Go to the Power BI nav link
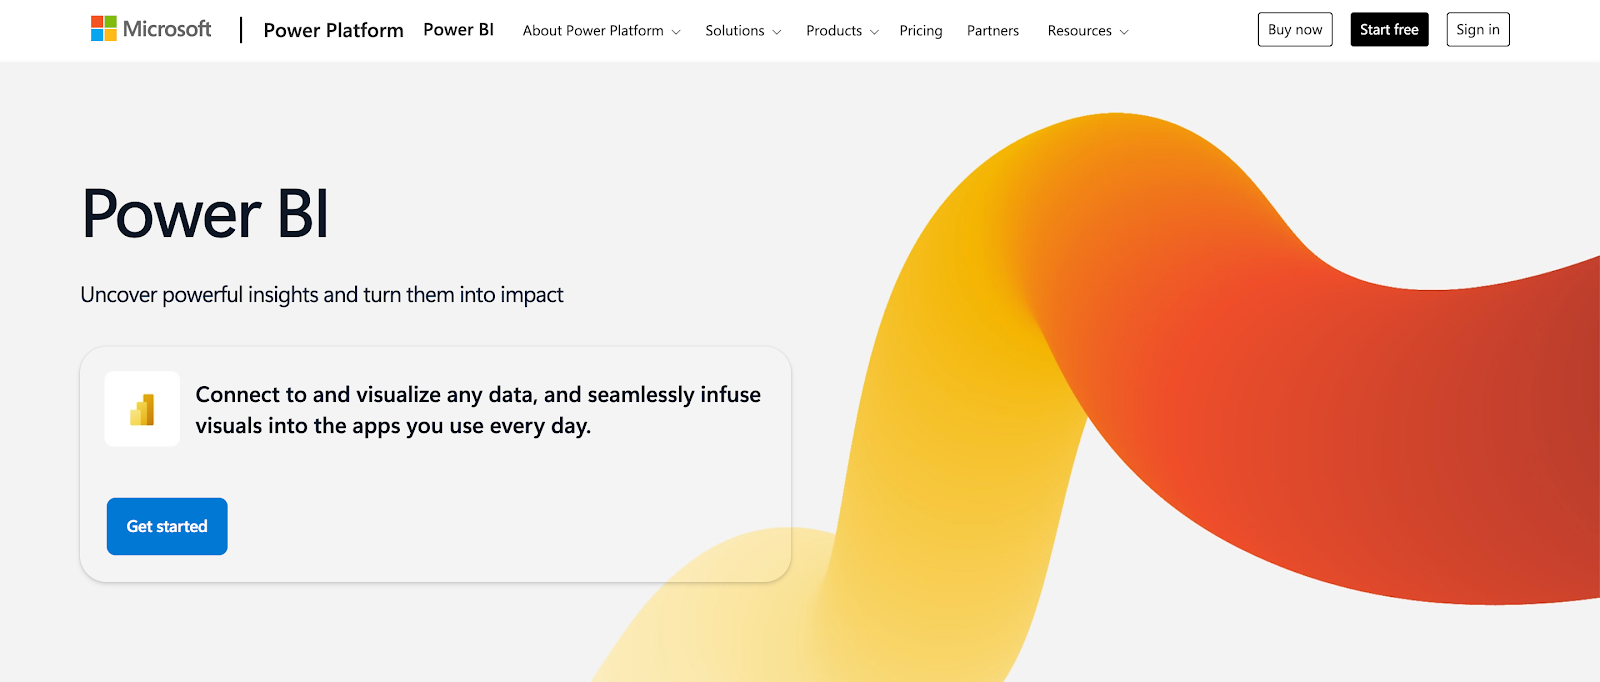Image resolution: width=1600 pixels, height=682 pixels. coord(458,30)
